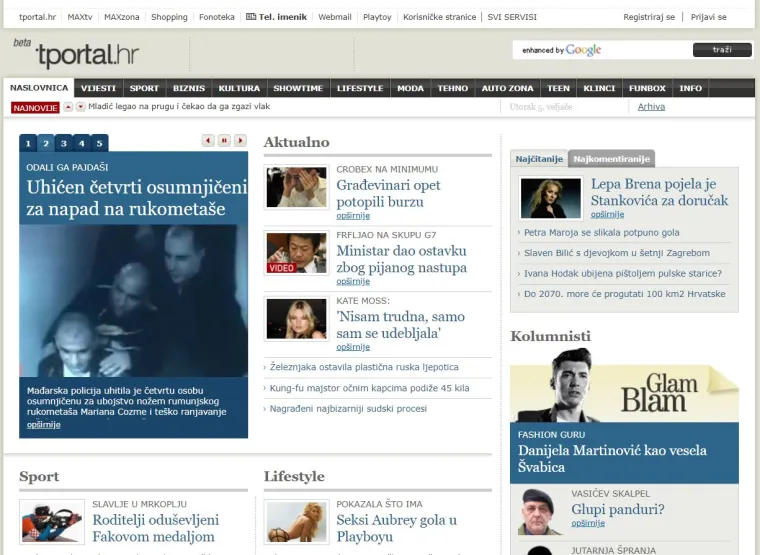Open the Kate Moss story thumbnail
Image resolution: width=760 pixels, height=555 pixels.
pyautogui.click(x=296, y=319)
